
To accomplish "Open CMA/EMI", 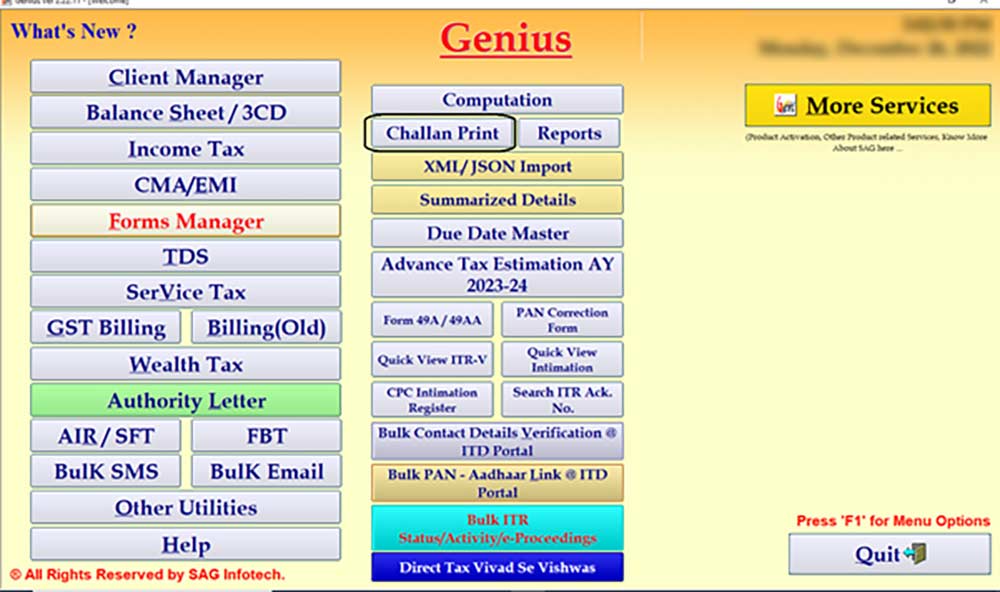I will 185,183.
